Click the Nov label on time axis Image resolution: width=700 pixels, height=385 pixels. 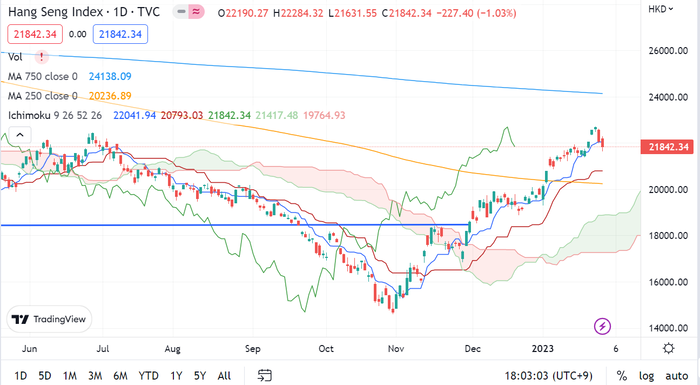396,348
